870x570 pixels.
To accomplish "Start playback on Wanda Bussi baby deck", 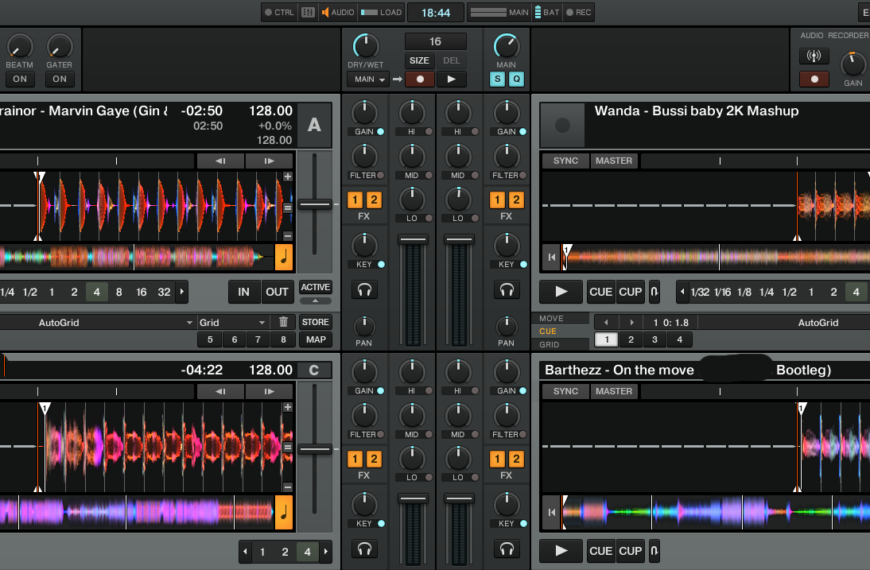I will [561, 291].
